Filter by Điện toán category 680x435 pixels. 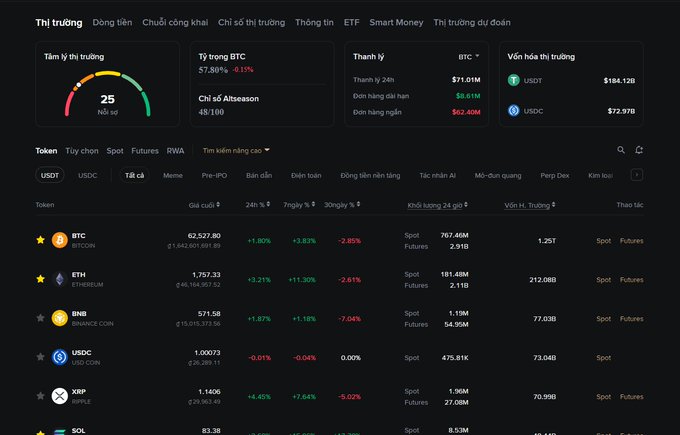point(306,175)
